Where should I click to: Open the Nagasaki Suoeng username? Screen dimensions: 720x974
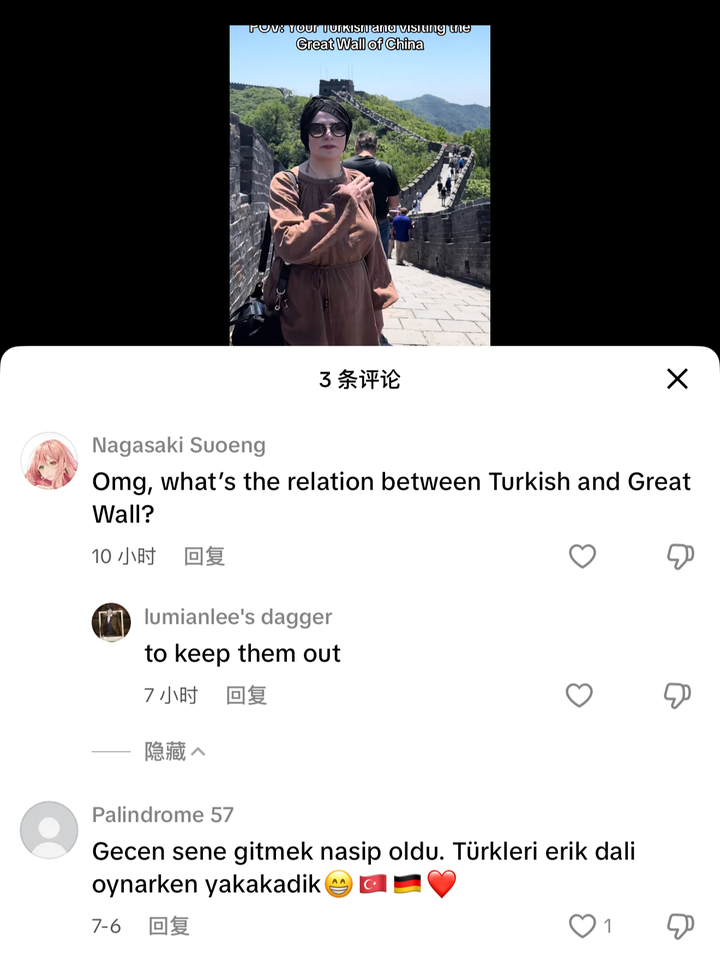coord(179,445)
